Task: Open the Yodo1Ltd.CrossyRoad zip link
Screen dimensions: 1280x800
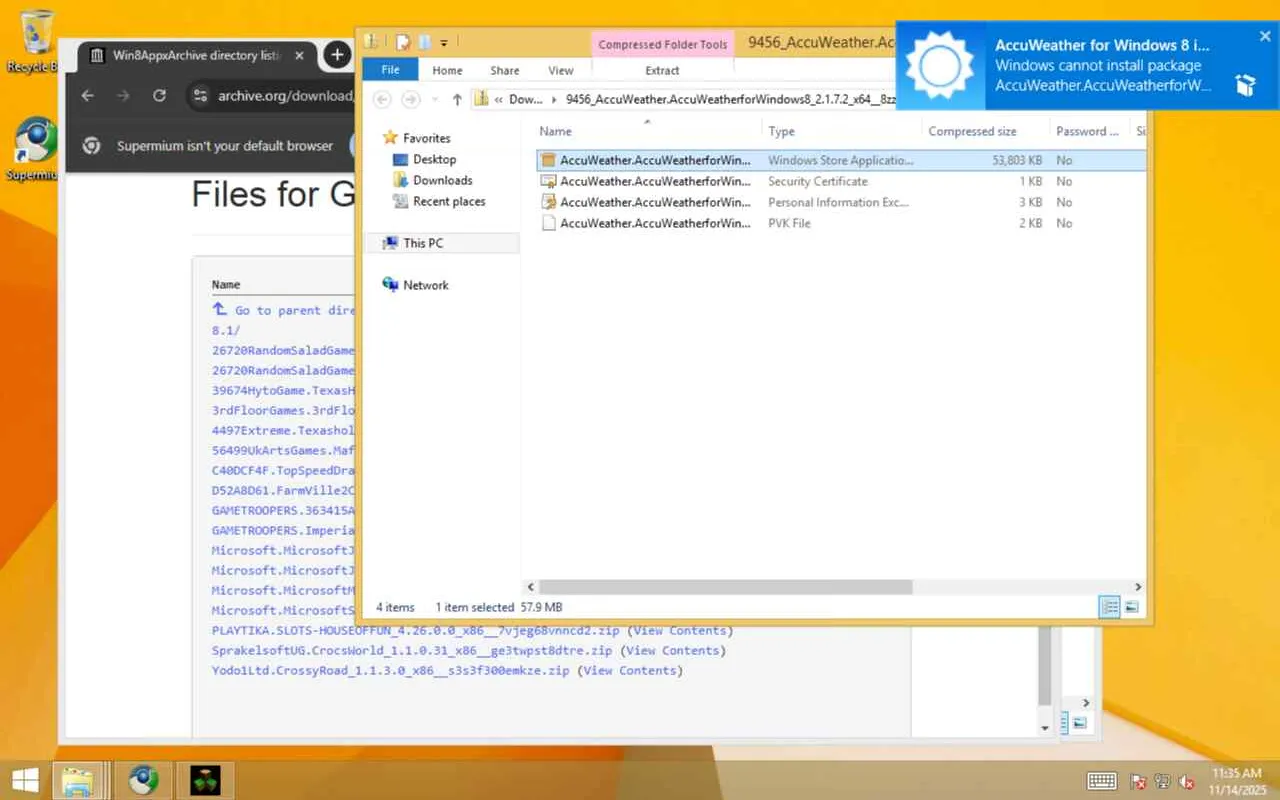Action: [x=390, y=670]
